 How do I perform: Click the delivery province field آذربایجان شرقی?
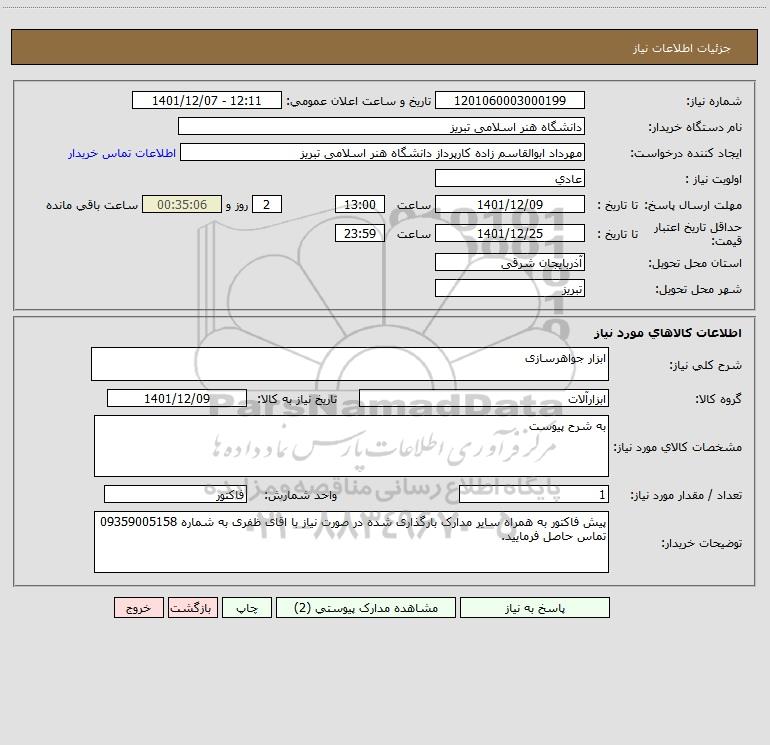[x=510, y=262]
